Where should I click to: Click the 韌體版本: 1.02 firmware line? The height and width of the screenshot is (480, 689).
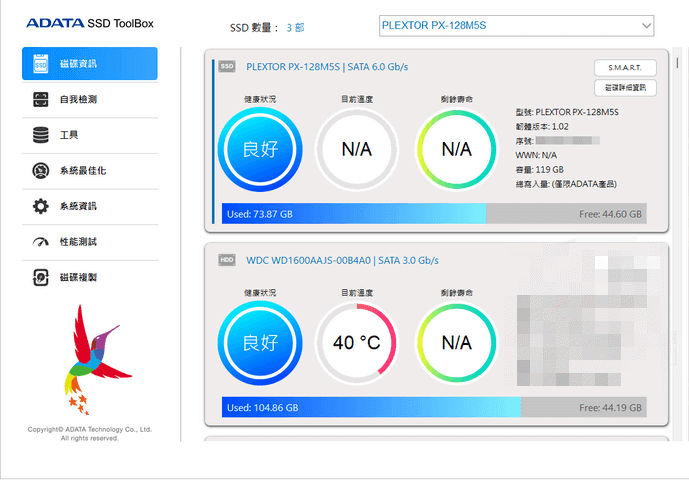(x=542, y=127)
